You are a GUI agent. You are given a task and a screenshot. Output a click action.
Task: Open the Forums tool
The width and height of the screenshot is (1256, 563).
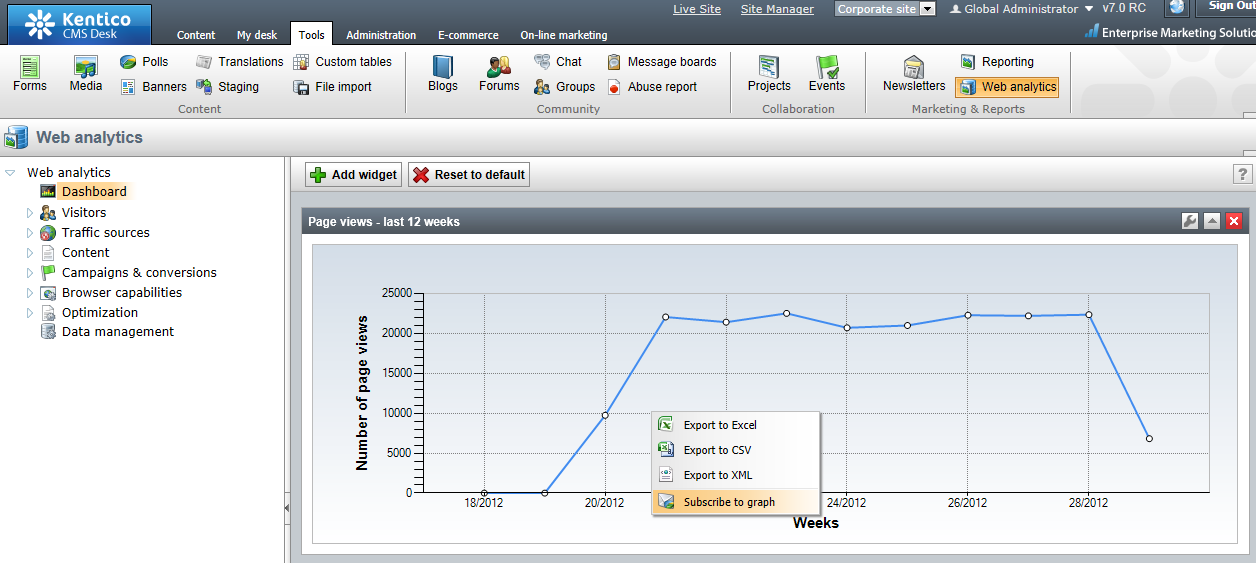(x=499, y=73)
